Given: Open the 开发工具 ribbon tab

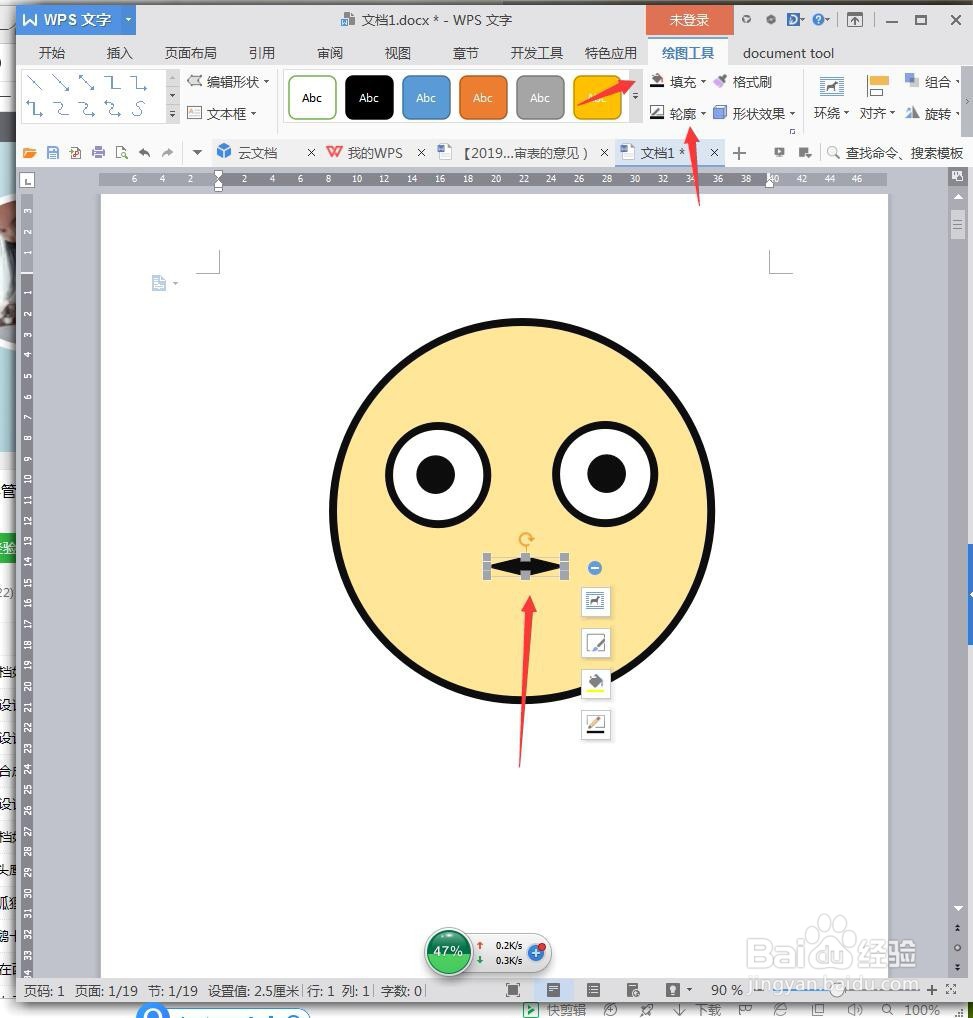Looking at the screenshot, I should (x=536, y=53).
